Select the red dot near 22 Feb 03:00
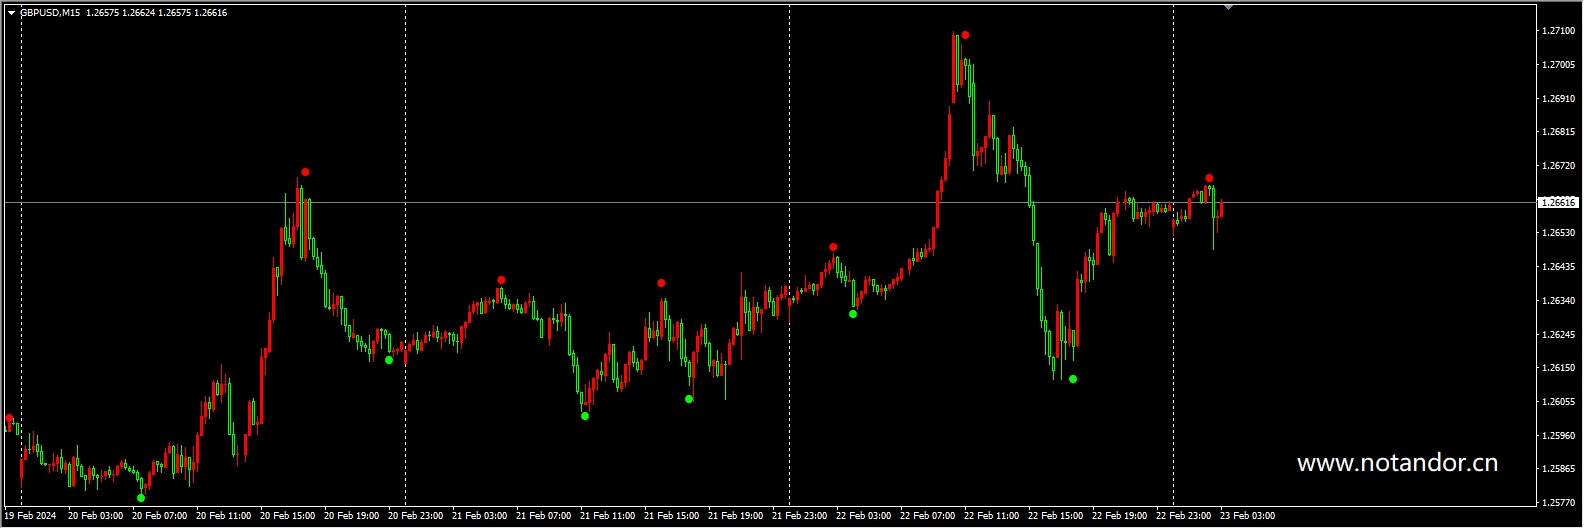This screenshot has height=529, width=1584. point(833,247)
